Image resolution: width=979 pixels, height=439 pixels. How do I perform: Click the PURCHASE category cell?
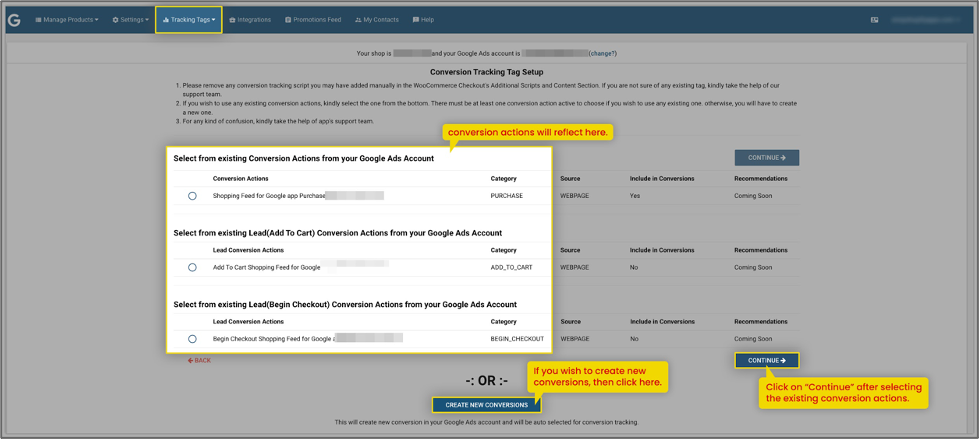506,195
